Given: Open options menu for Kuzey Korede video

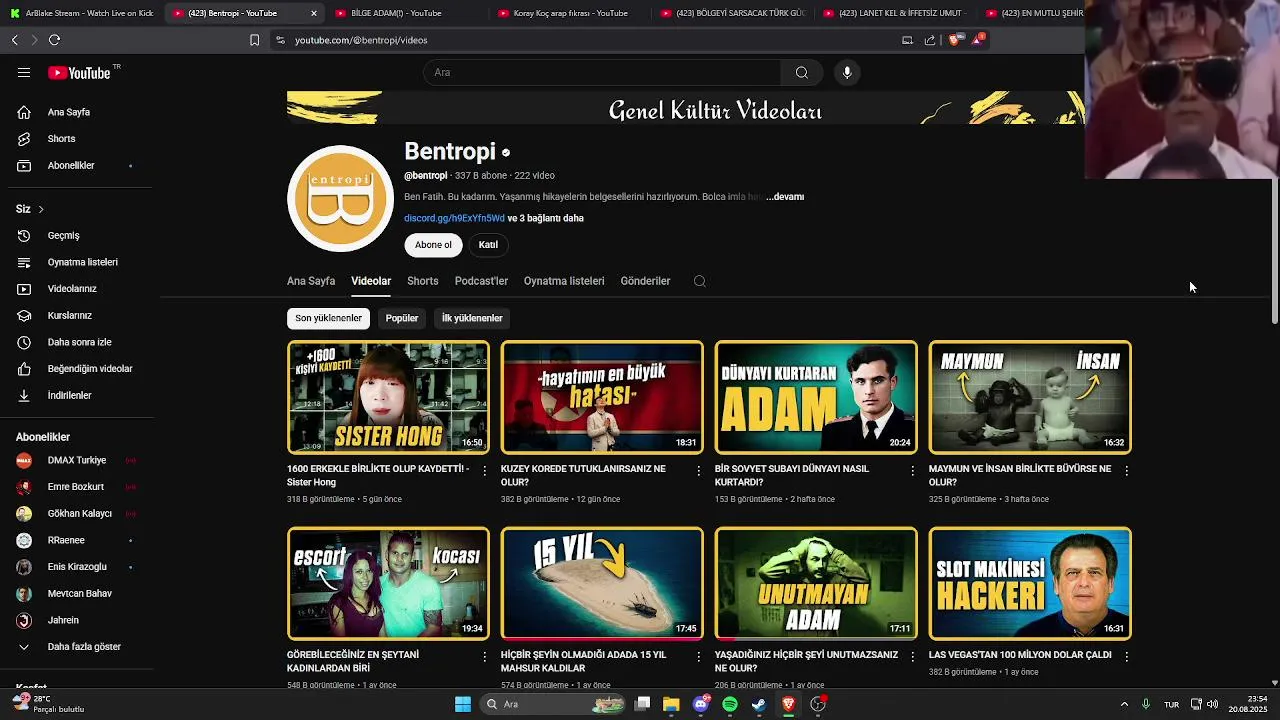Looking at the screenshot, I should pyautogui.click(x=699, y=470).
